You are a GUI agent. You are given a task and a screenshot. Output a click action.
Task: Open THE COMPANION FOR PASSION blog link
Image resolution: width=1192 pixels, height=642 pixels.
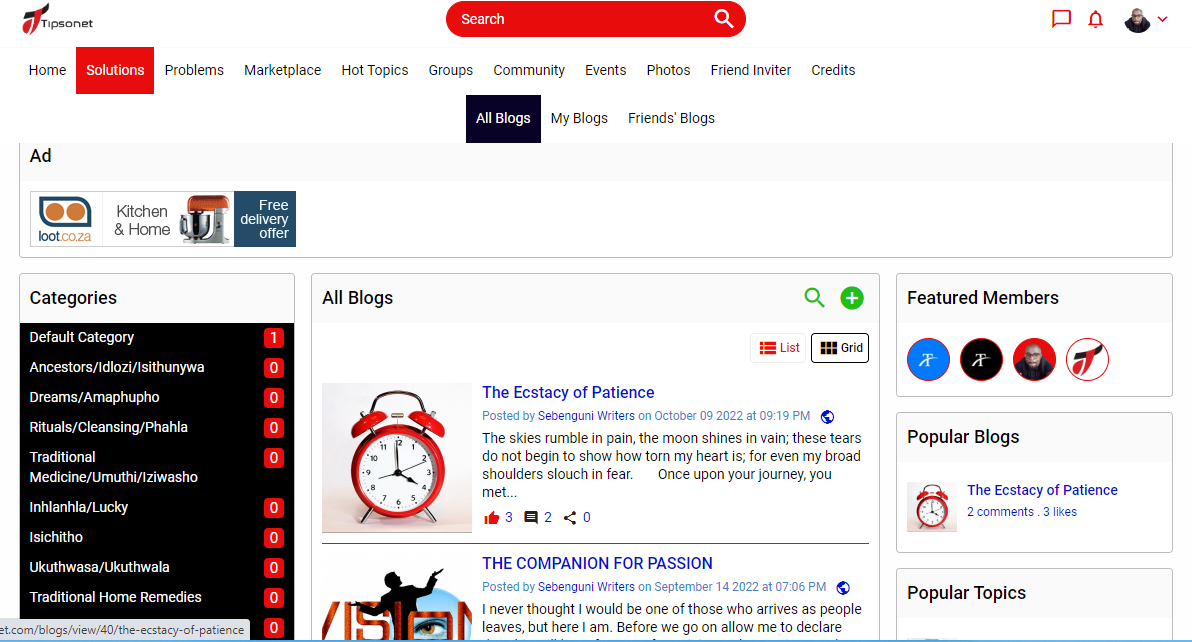(597, 563)
